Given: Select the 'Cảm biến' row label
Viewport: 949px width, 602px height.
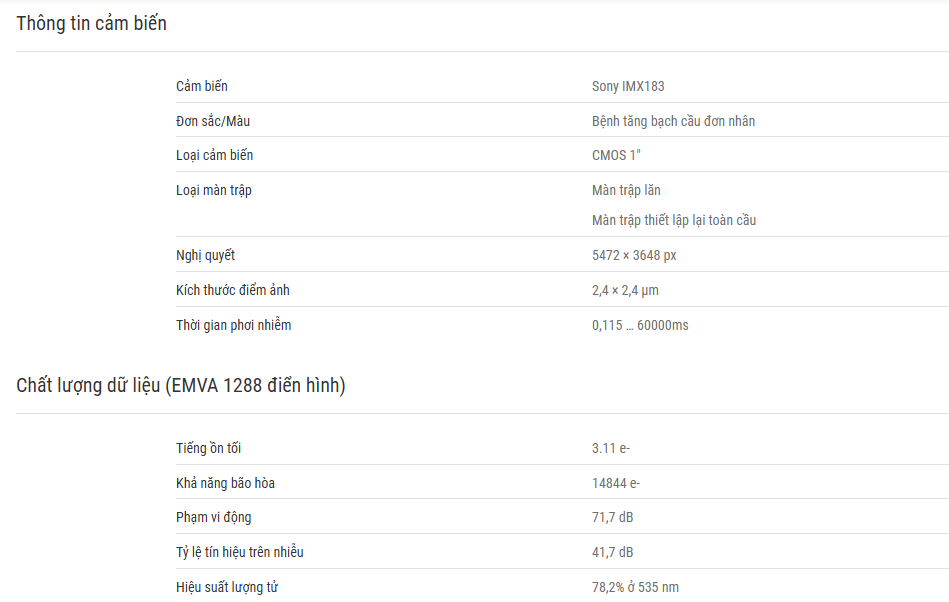Looking at the screenshot, I should tap(202, 86).
